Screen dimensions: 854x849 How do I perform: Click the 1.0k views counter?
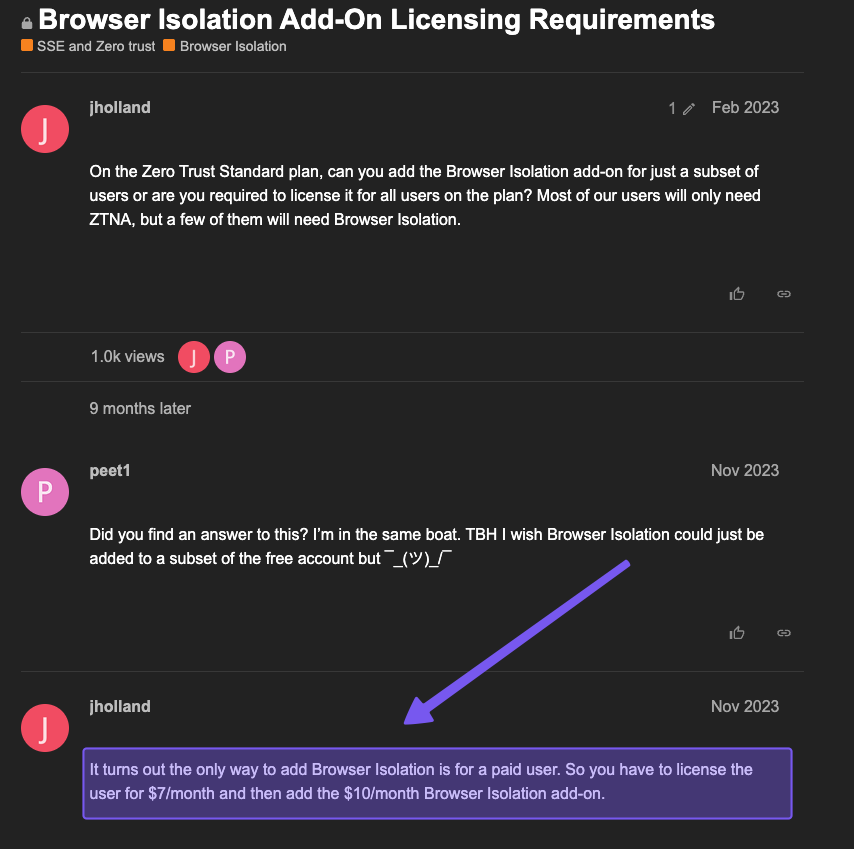click(127, 357)
